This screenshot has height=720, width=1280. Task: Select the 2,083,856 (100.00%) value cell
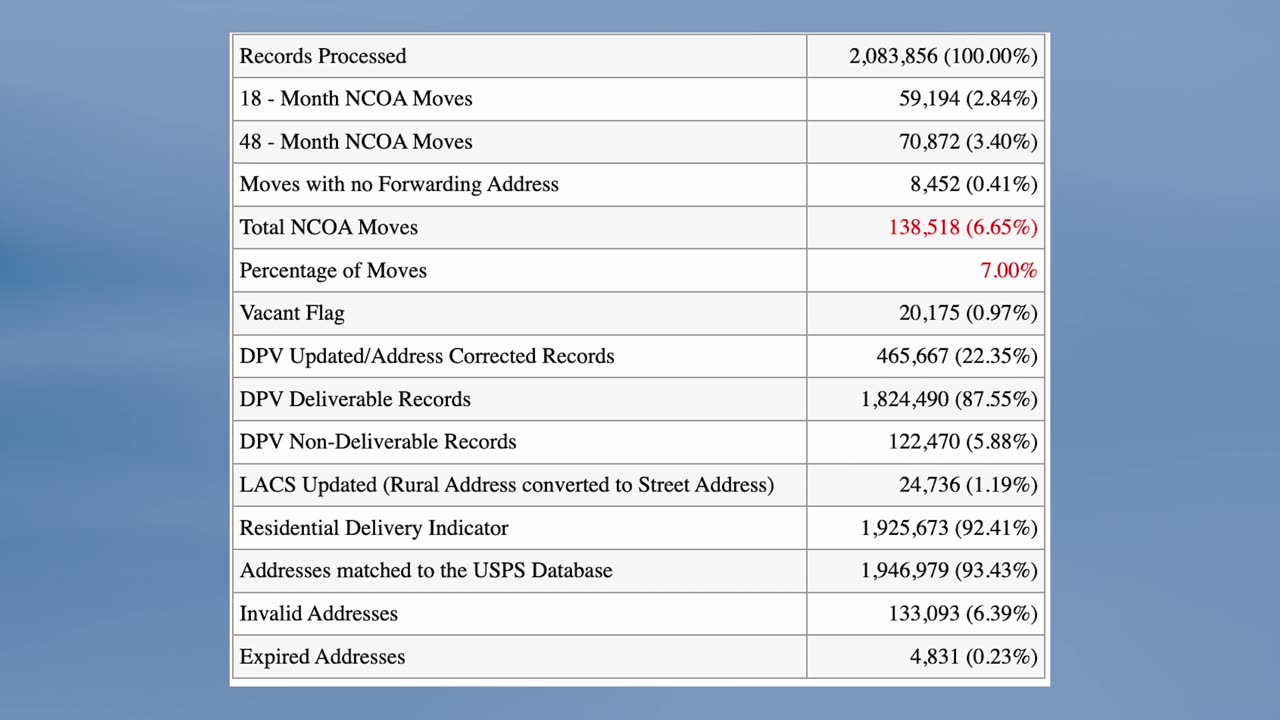[943, 56]
